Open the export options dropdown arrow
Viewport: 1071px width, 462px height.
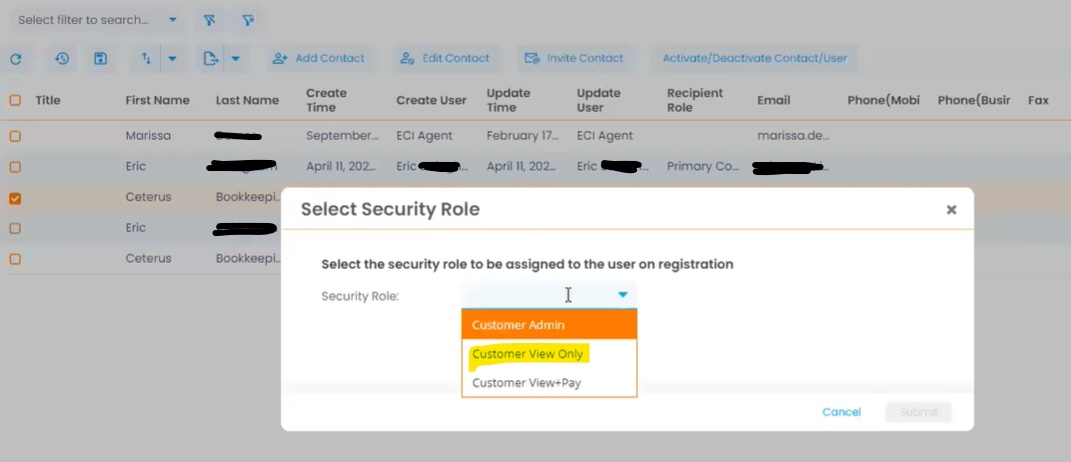point(235,59)
